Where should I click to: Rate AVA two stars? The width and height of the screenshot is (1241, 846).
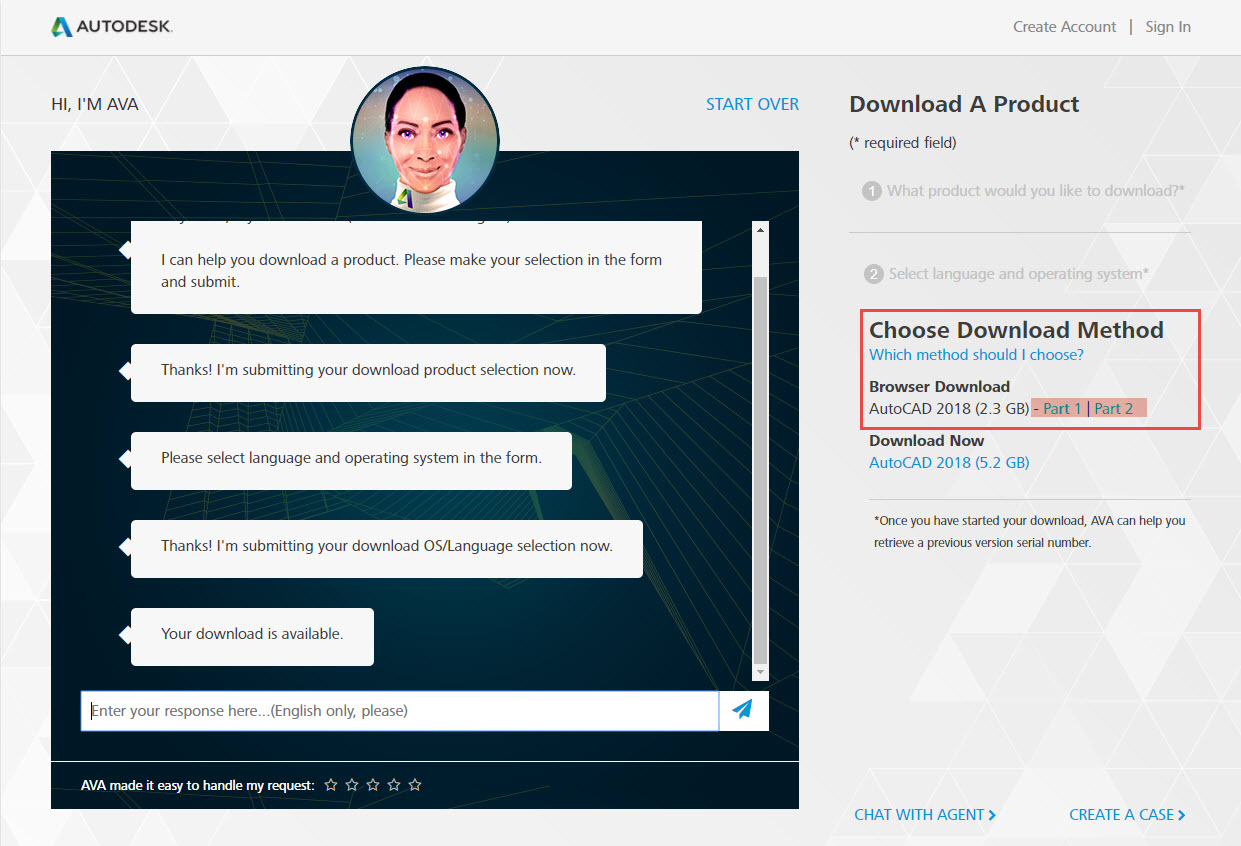pyautogui.click(x=352, y=785)
